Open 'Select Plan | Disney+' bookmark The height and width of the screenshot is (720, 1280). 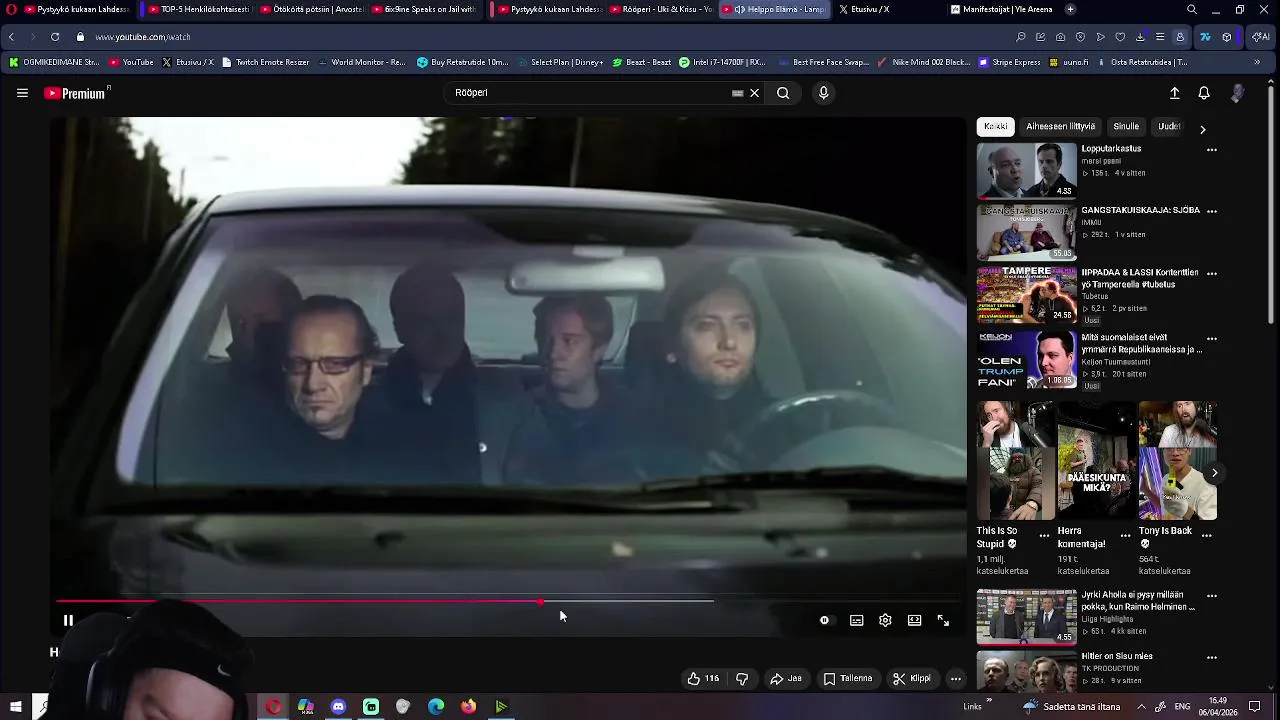[x=560, y=62]
